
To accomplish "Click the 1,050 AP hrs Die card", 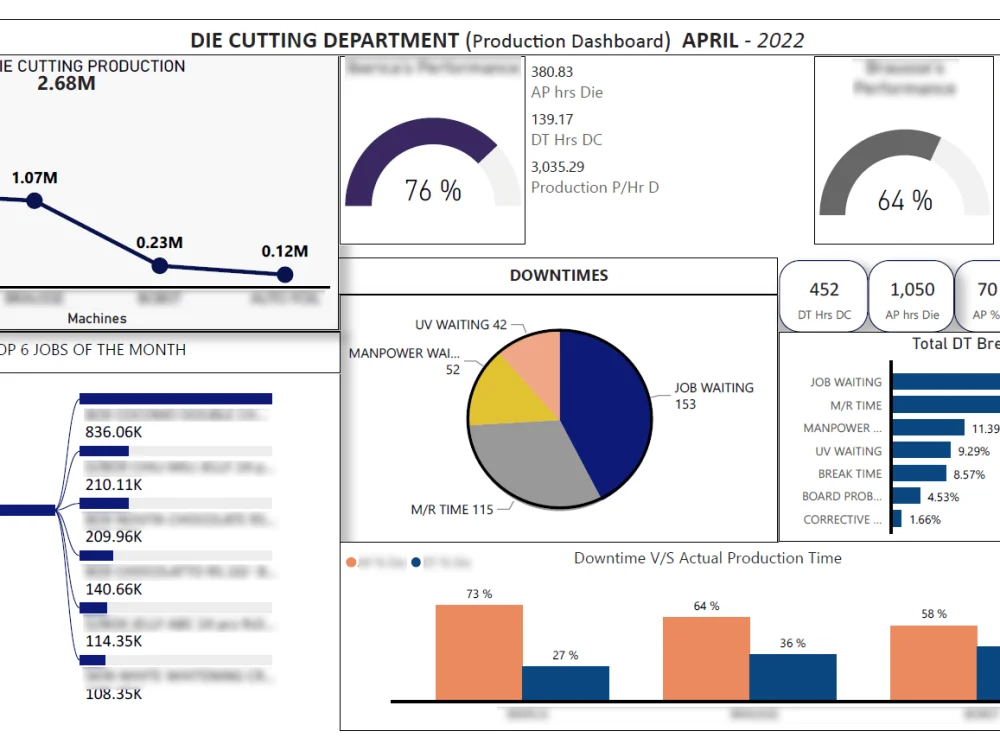I will [911, 296].
